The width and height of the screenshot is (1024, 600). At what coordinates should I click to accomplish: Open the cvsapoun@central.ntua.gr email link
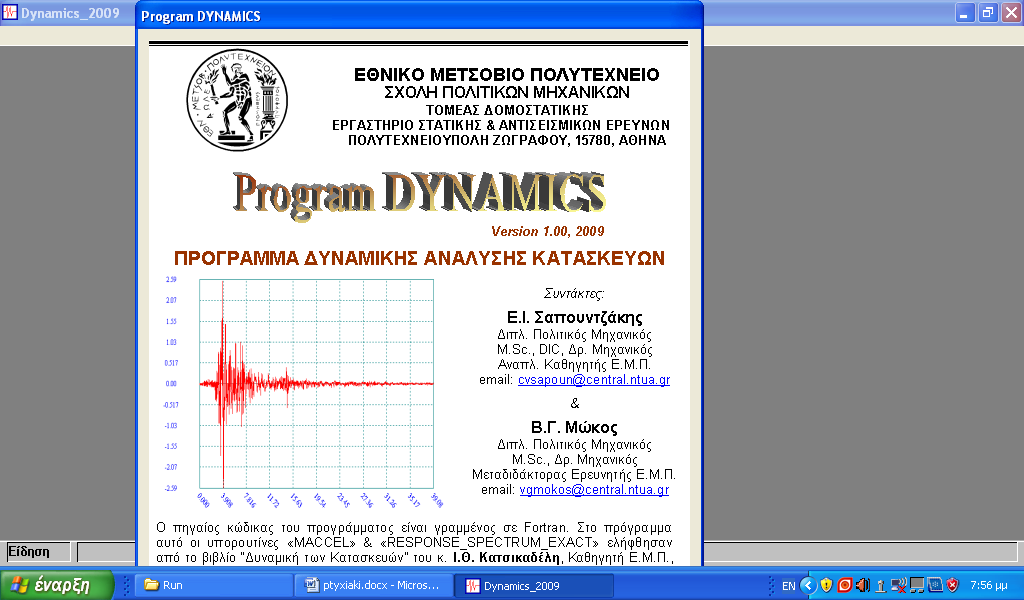594,379
